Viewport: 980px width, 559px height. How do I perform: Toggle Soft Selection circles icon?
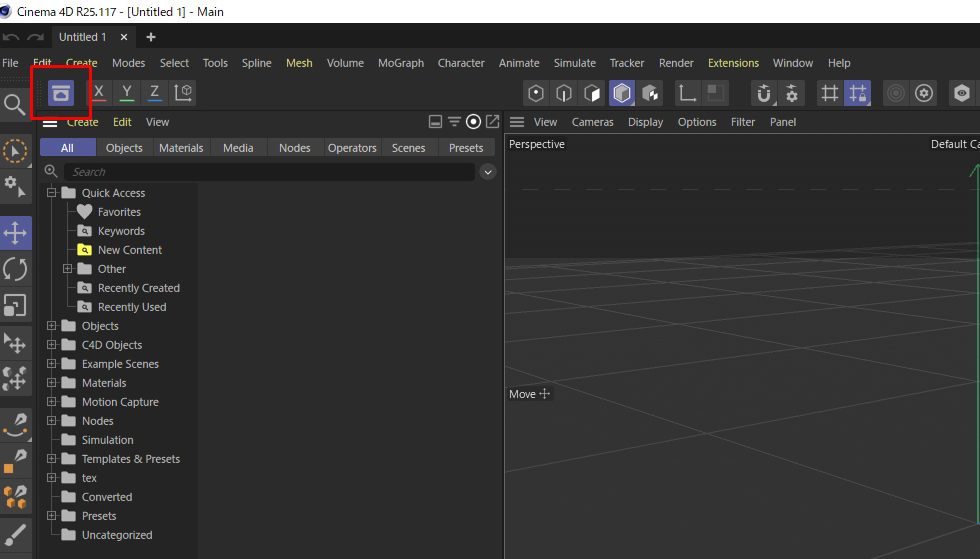tap(896, 93)
